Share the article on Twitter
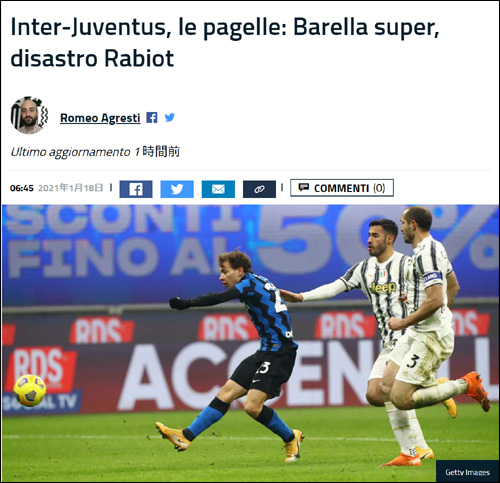 point(177,189)
